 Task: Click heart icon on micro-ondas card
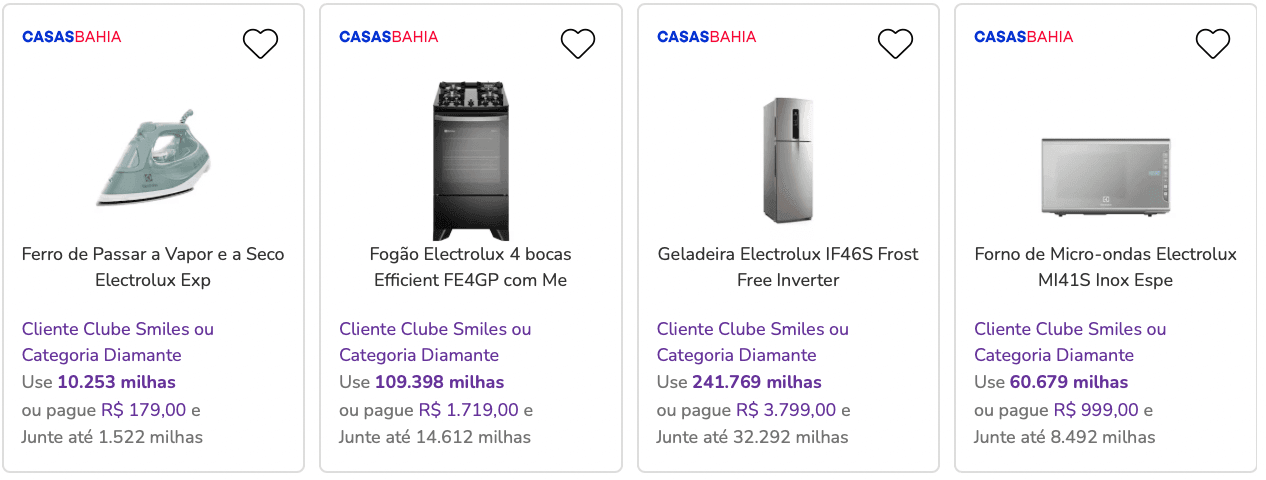tap(1213, 43)
